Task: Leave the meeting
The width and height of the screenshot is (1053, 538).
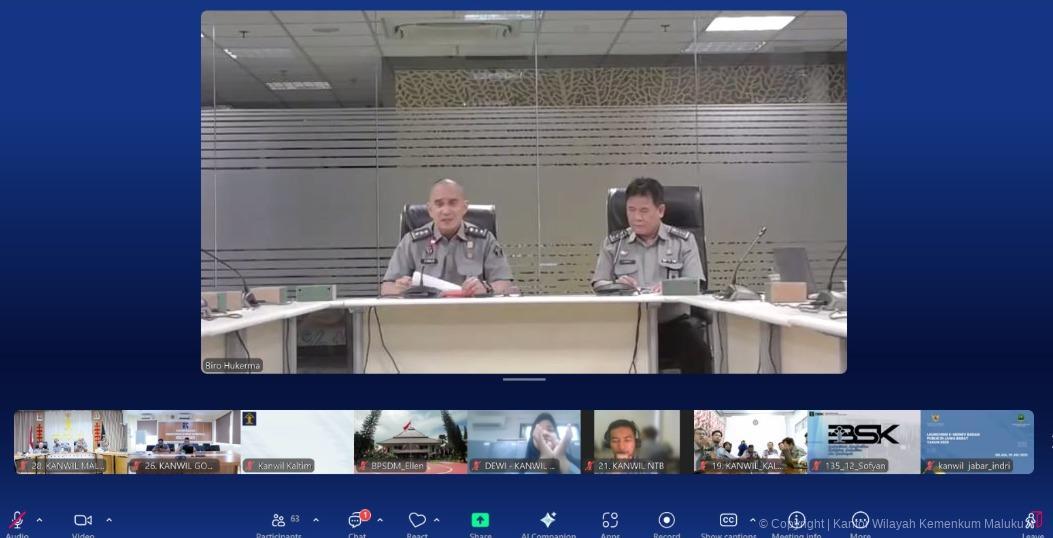Action: pyautogui.click(x=1033, y=521)
